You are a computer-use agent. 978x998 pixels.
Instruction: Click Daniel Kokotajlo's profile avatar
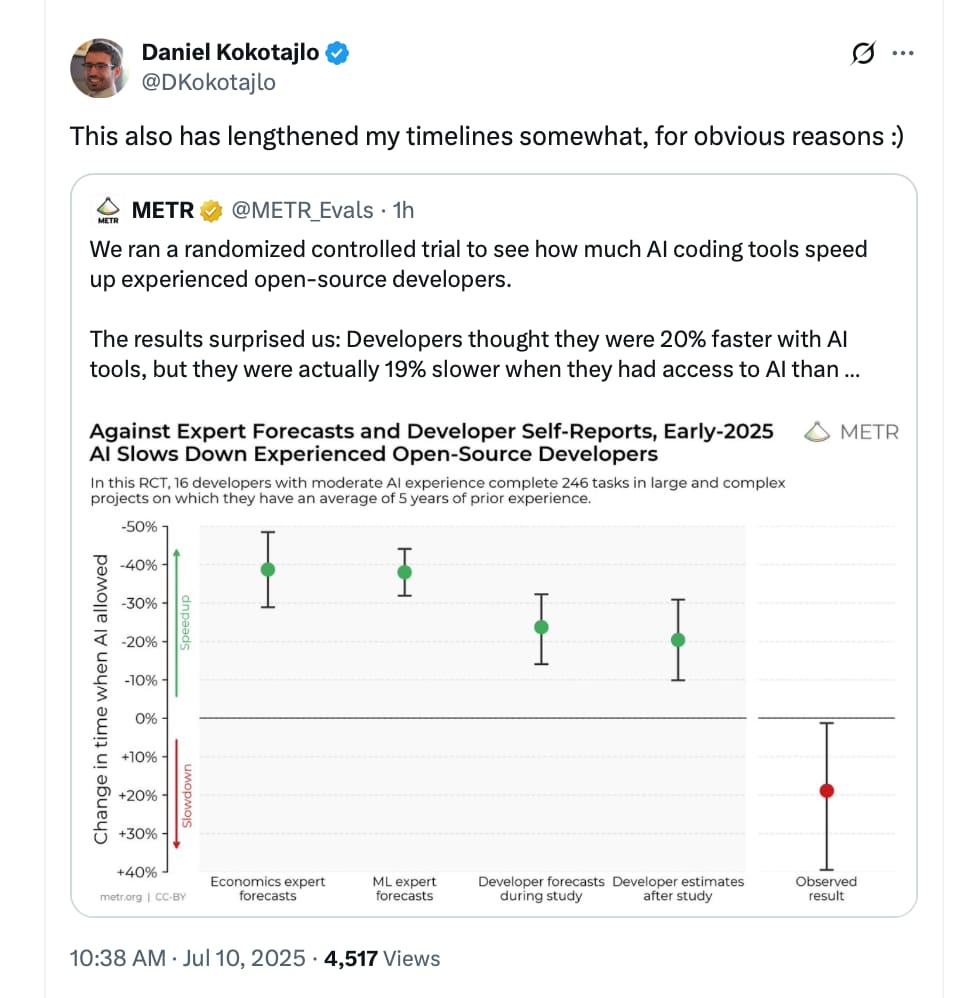tap(99, 68)
